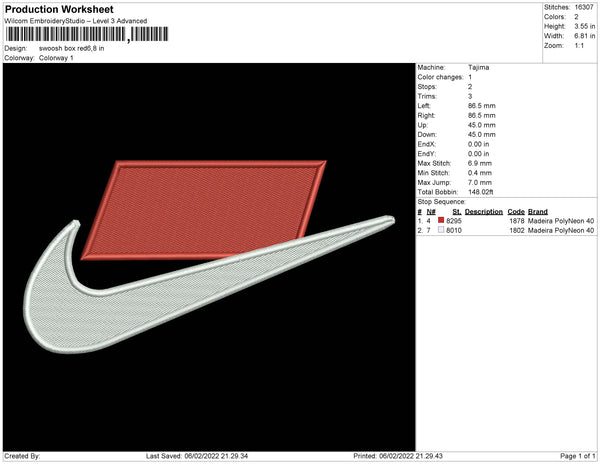The image size is (600, 464).
Task: Select design name 'swoosh box red6,8 in'
Action: pos(72,48)
